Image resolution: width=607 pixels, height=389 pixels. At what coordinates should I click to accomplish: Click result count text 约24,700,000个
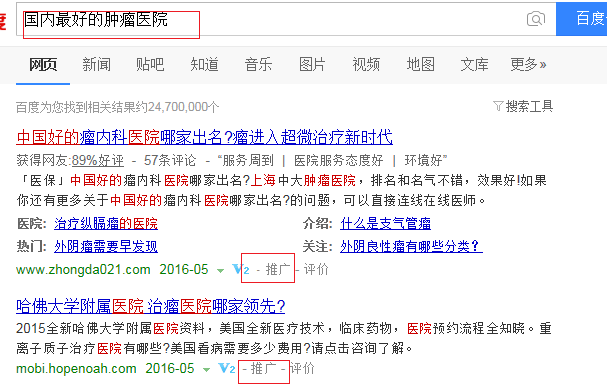178,107
